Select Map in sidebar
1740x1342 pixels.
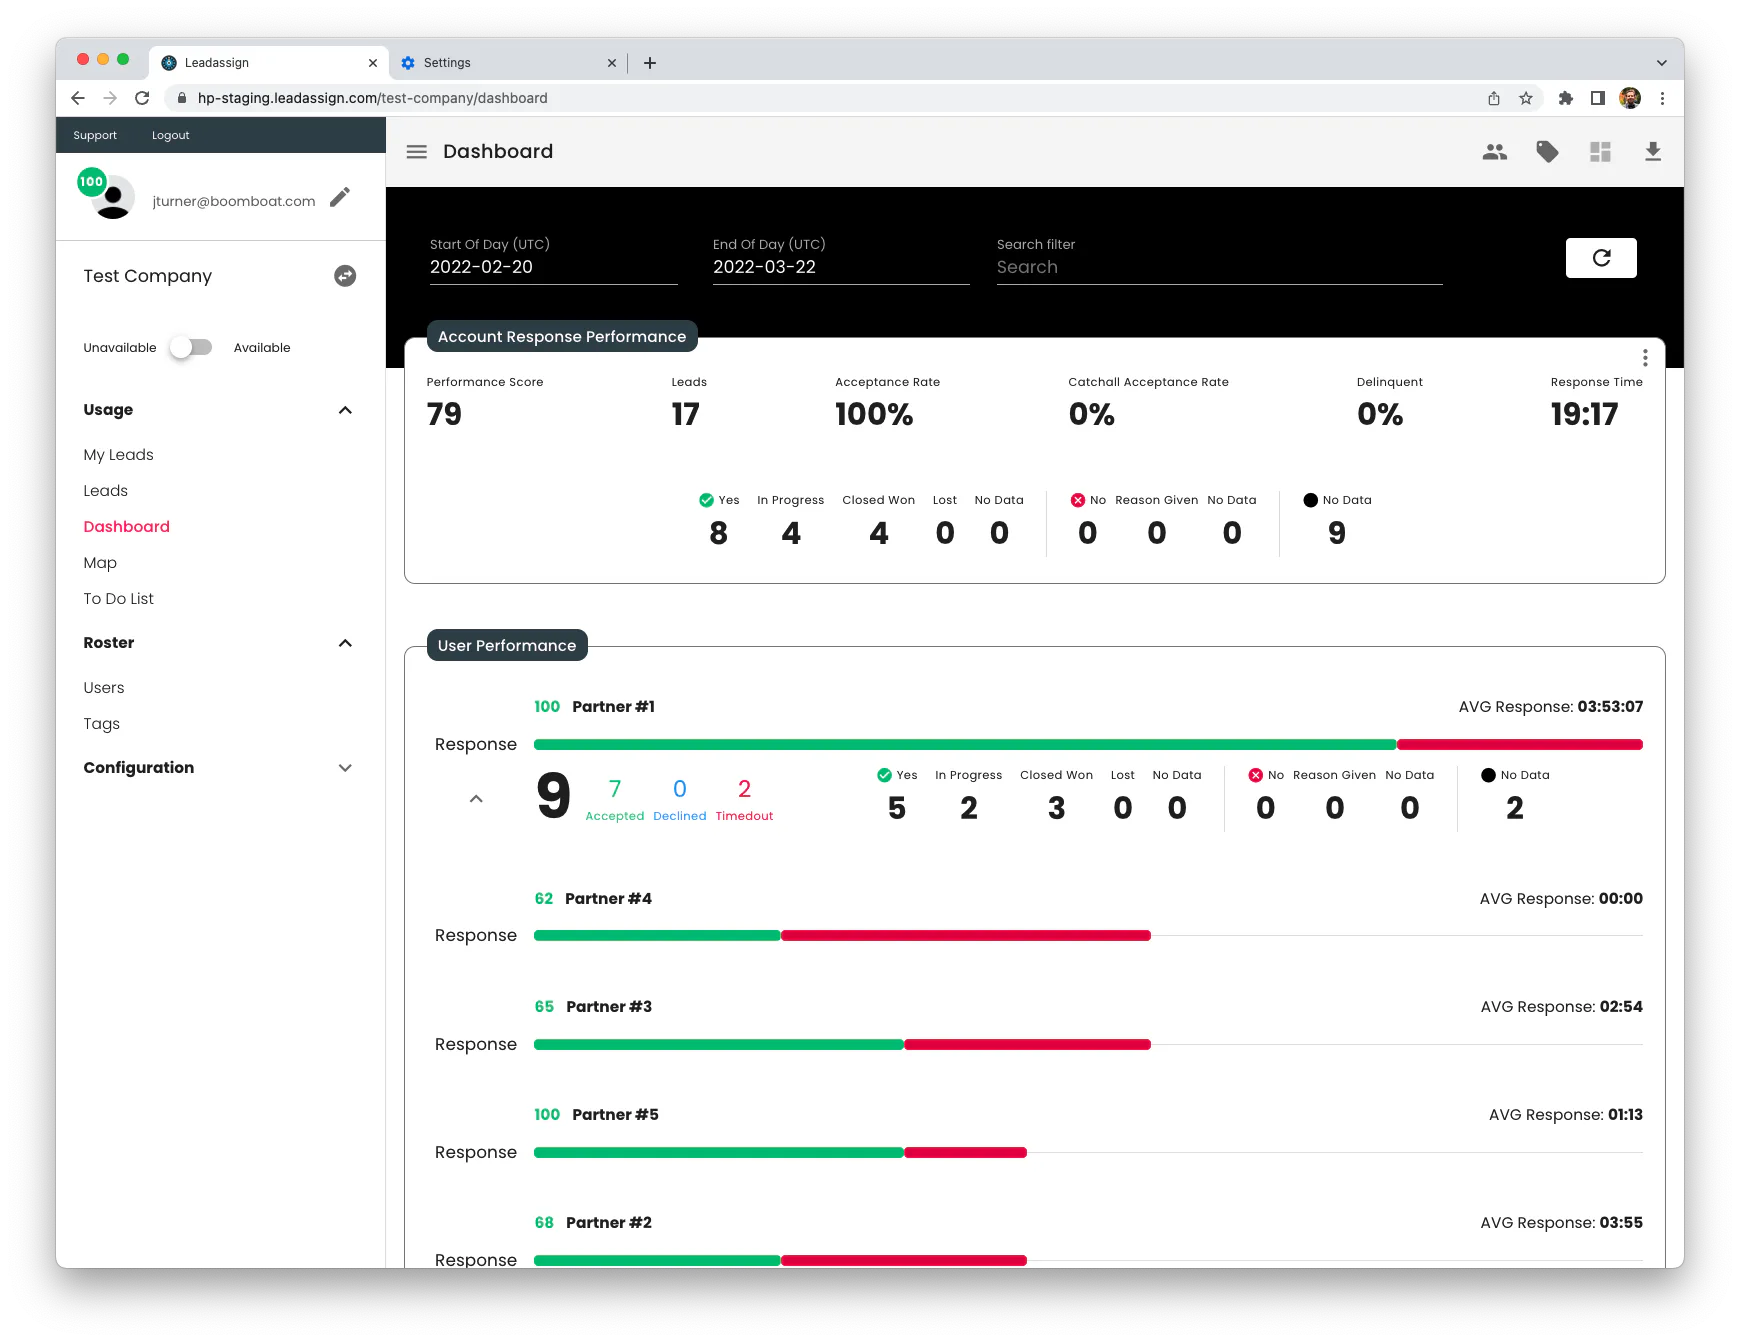tap(100, 563)
